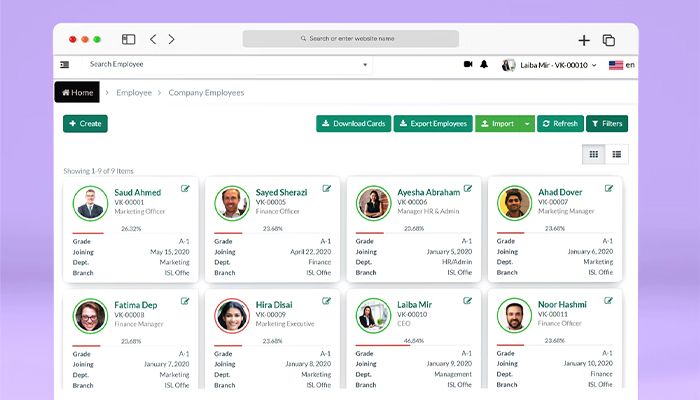700x400 pixels.
Task: Open the Laiba Mir card name link
Action: pos(414,304)
